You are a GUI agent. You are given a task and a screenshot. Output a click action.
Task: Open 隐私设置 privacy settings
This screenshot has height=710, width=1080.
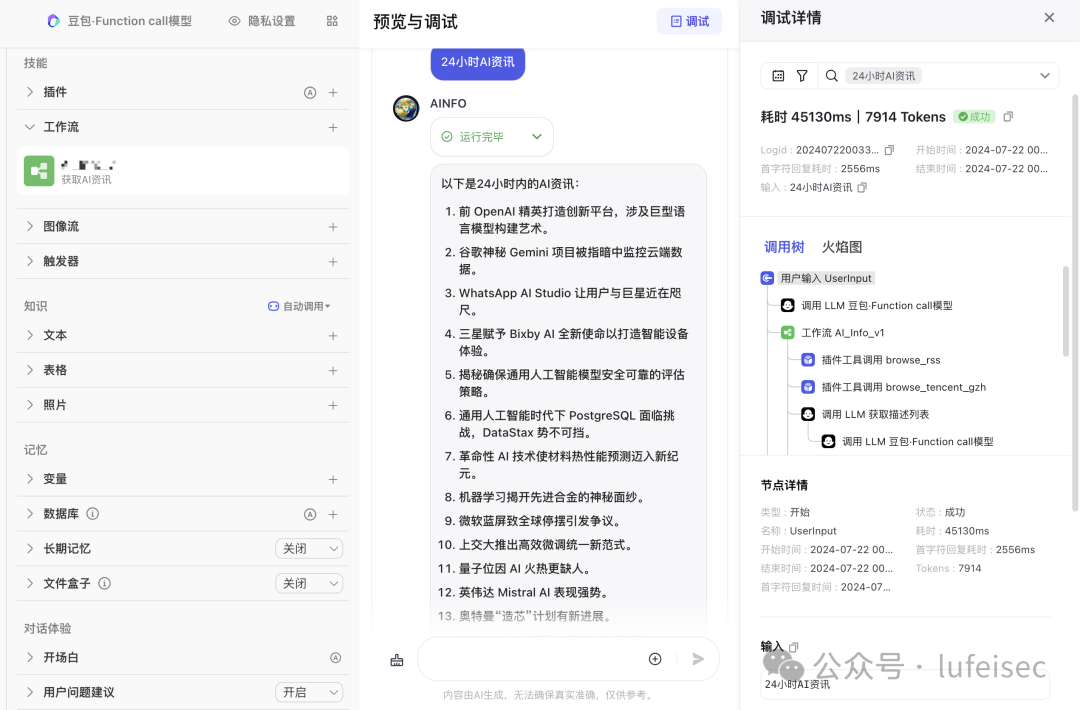(262, 21)
